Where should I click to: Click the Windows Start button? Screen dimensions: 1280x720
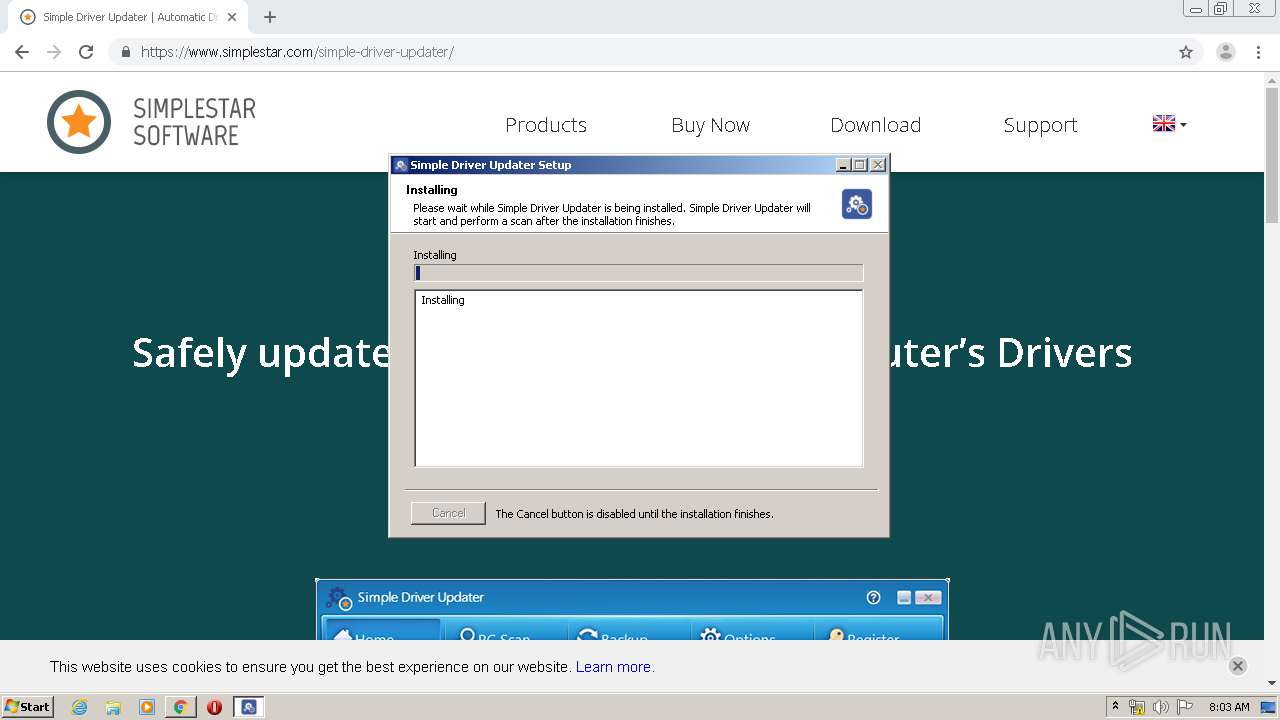(28, 707)
